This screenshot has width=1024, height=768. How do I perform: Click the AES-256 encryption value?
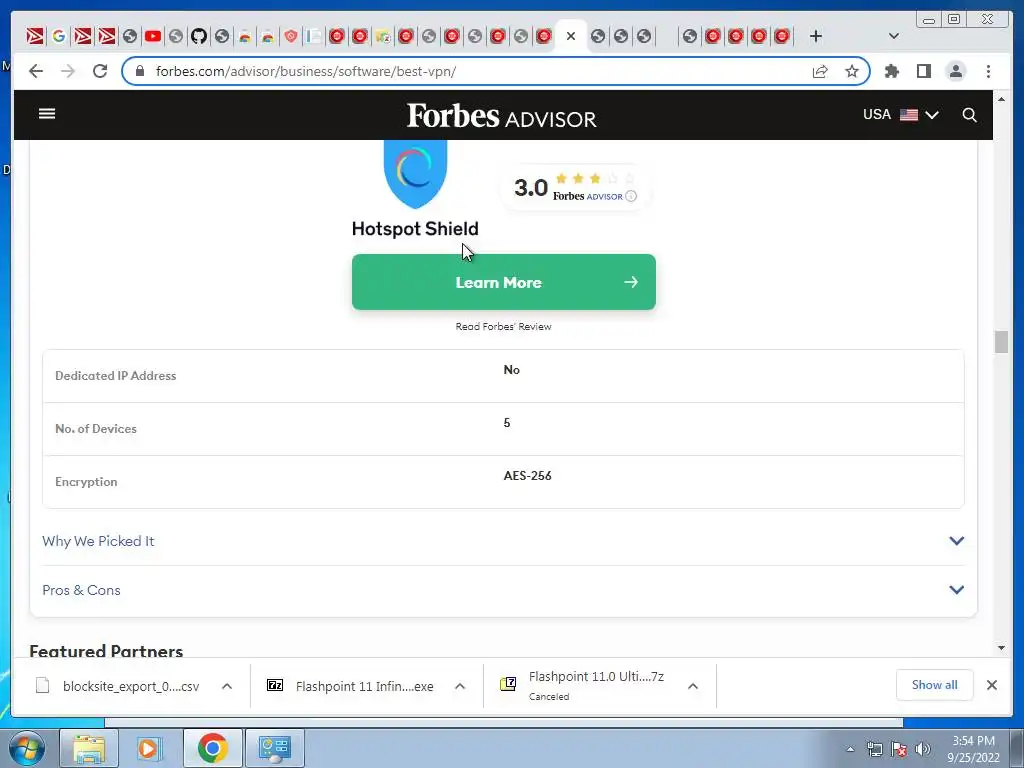point(528,475)
